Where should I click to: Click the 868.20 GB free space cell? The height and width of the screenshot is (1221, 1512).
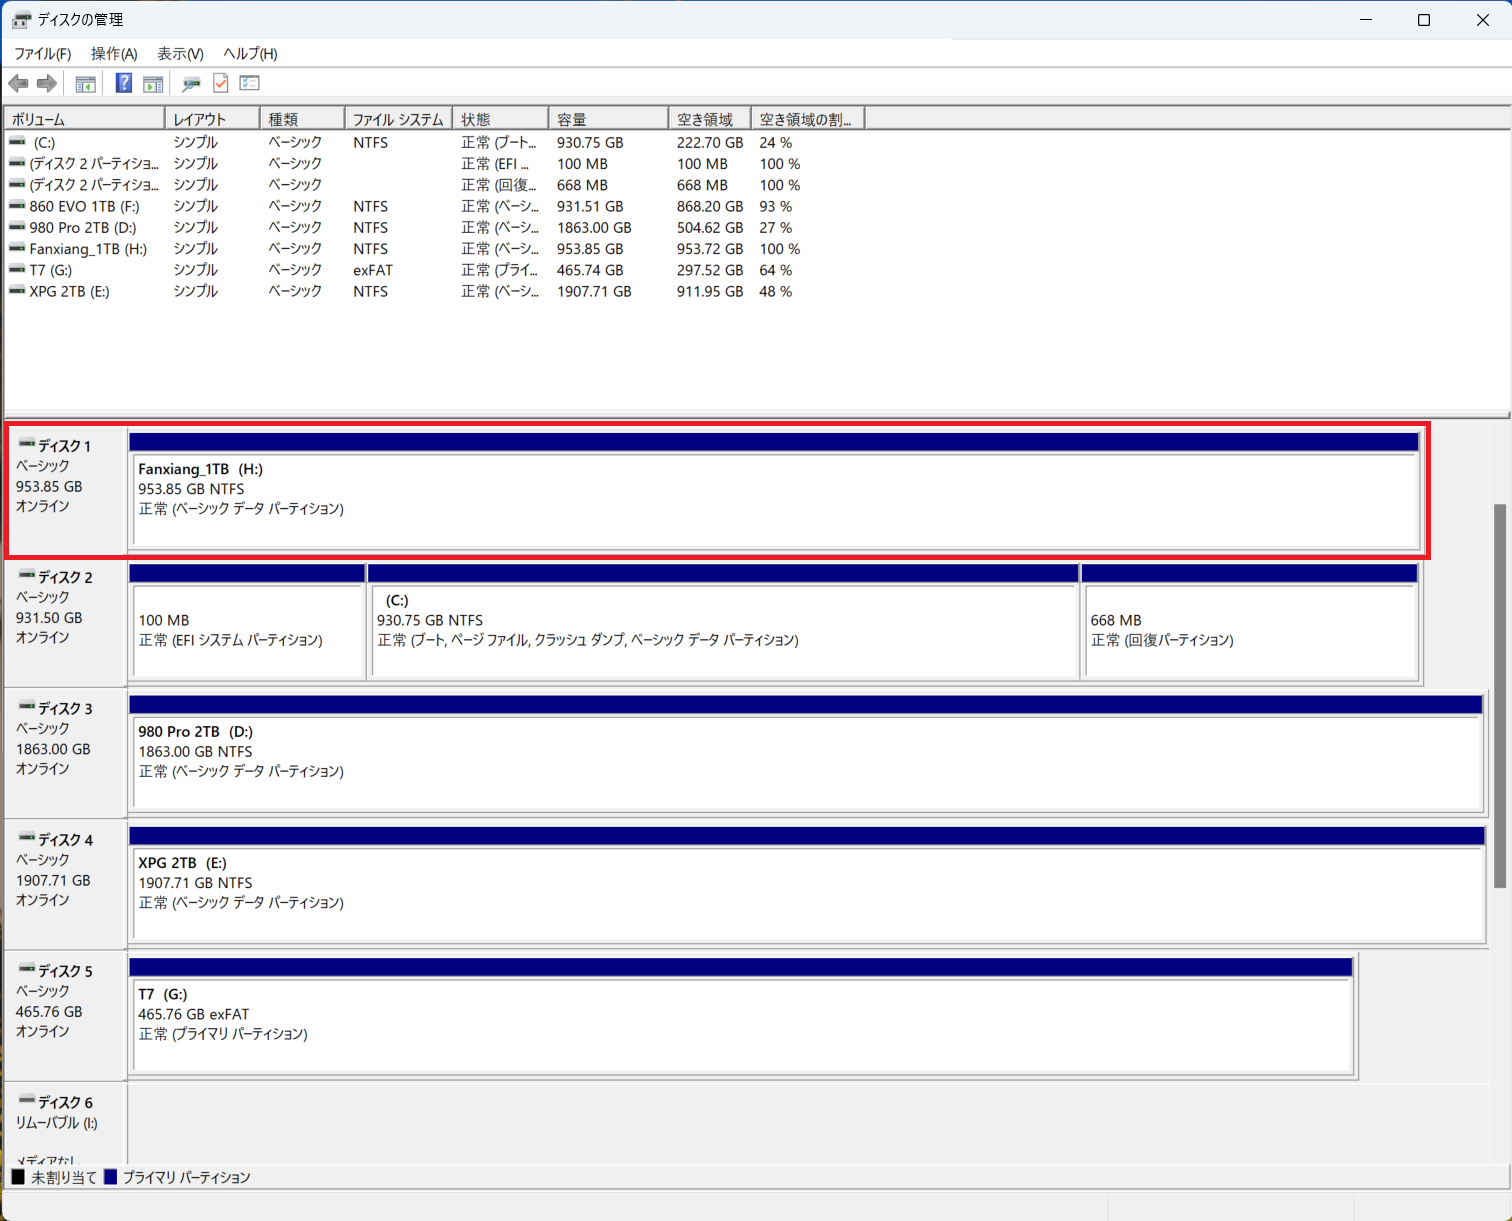[710, 206]
